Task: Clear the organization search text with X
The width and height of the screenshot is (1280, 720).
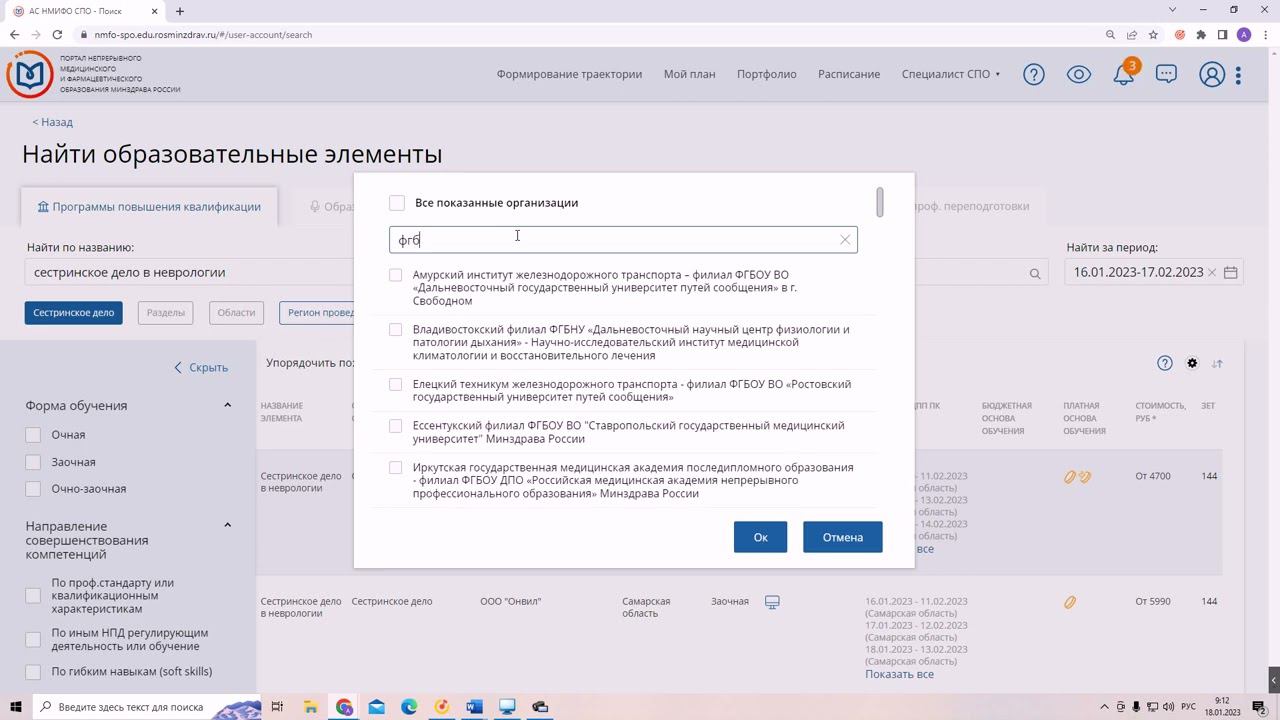Action: pyautogui.click(x=845, y=240)
